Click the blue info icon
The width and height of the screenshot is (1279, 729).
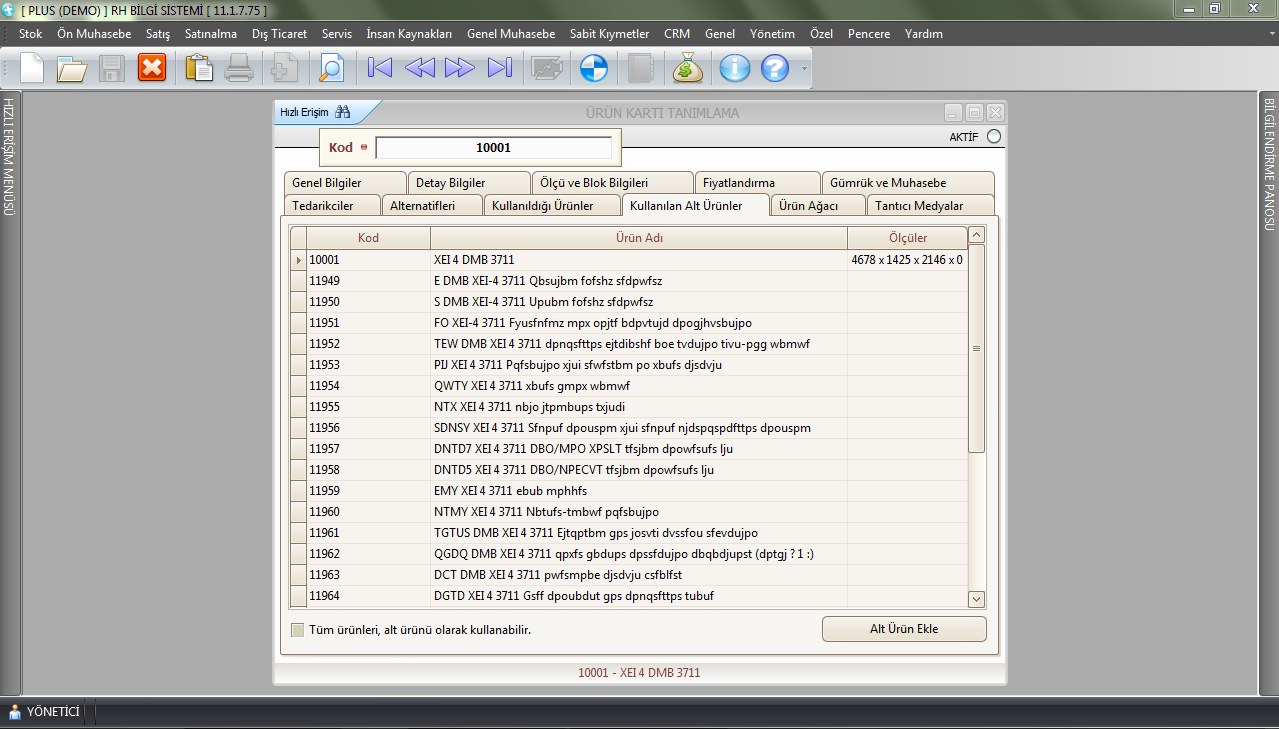click(x=735, y=68)
